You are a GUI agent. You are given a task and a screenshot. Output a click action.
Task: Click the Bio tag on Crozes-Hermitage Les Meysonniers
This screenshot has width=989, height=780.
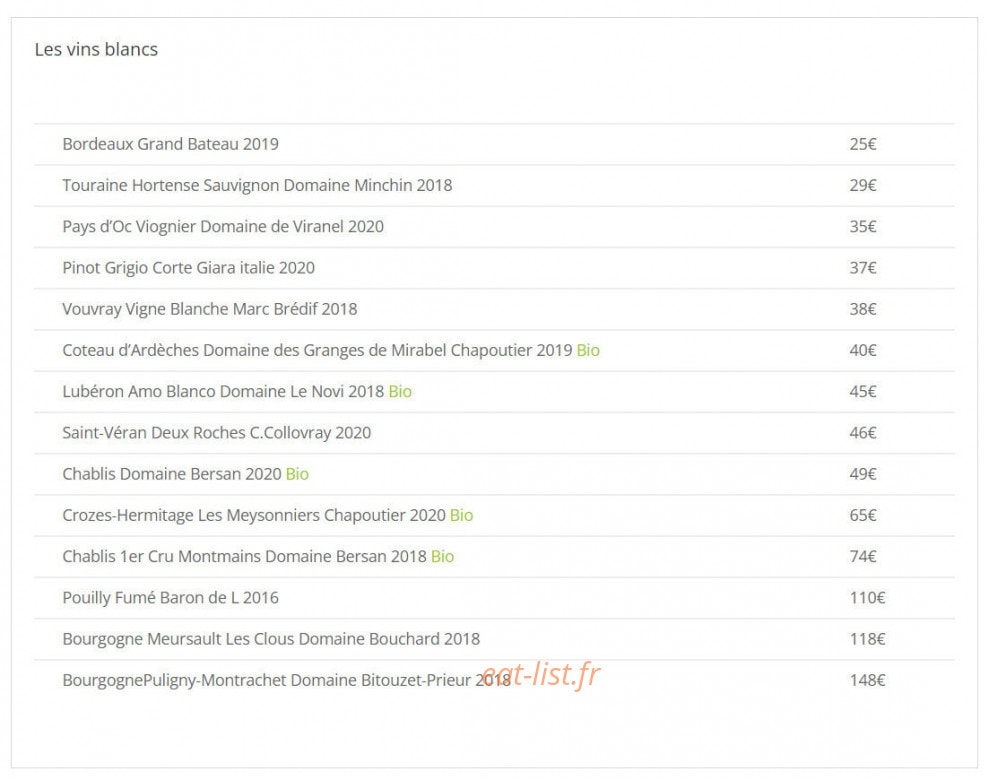pos(461,515)
